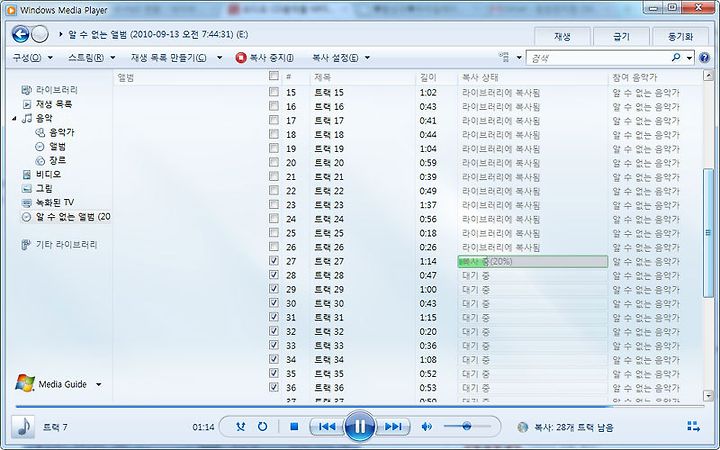Screen dimensions: 720x450
Task: Open view options dropdown arrow
Action: 519,58
